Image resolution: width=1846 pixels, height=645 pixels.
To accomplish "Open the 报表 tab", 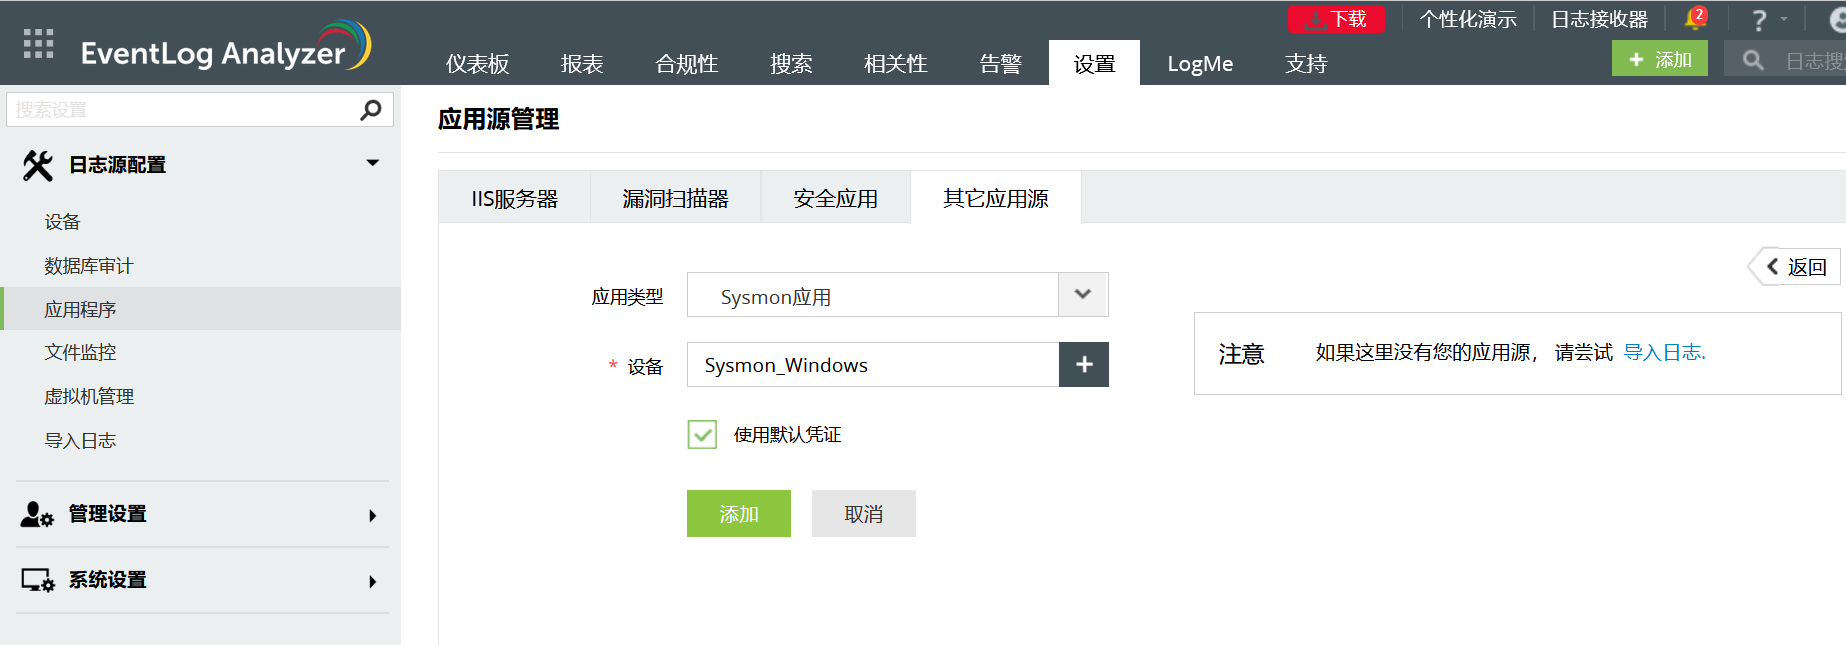I will coord(582,64).
